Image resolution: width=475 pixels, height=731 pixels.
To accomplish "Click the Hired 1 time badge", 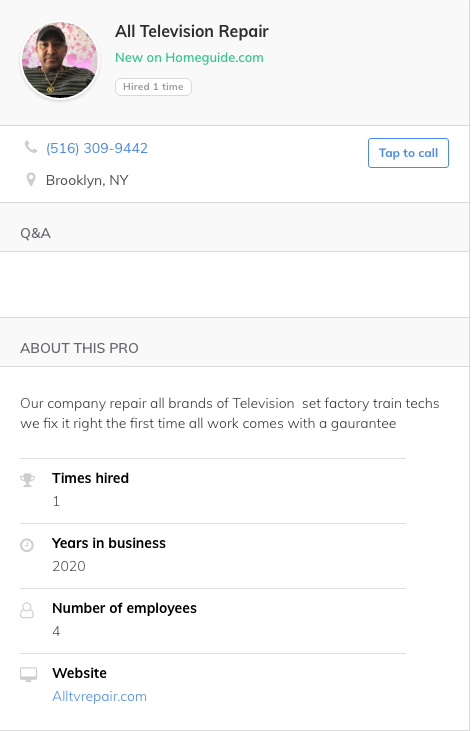I will pos(153,87).
